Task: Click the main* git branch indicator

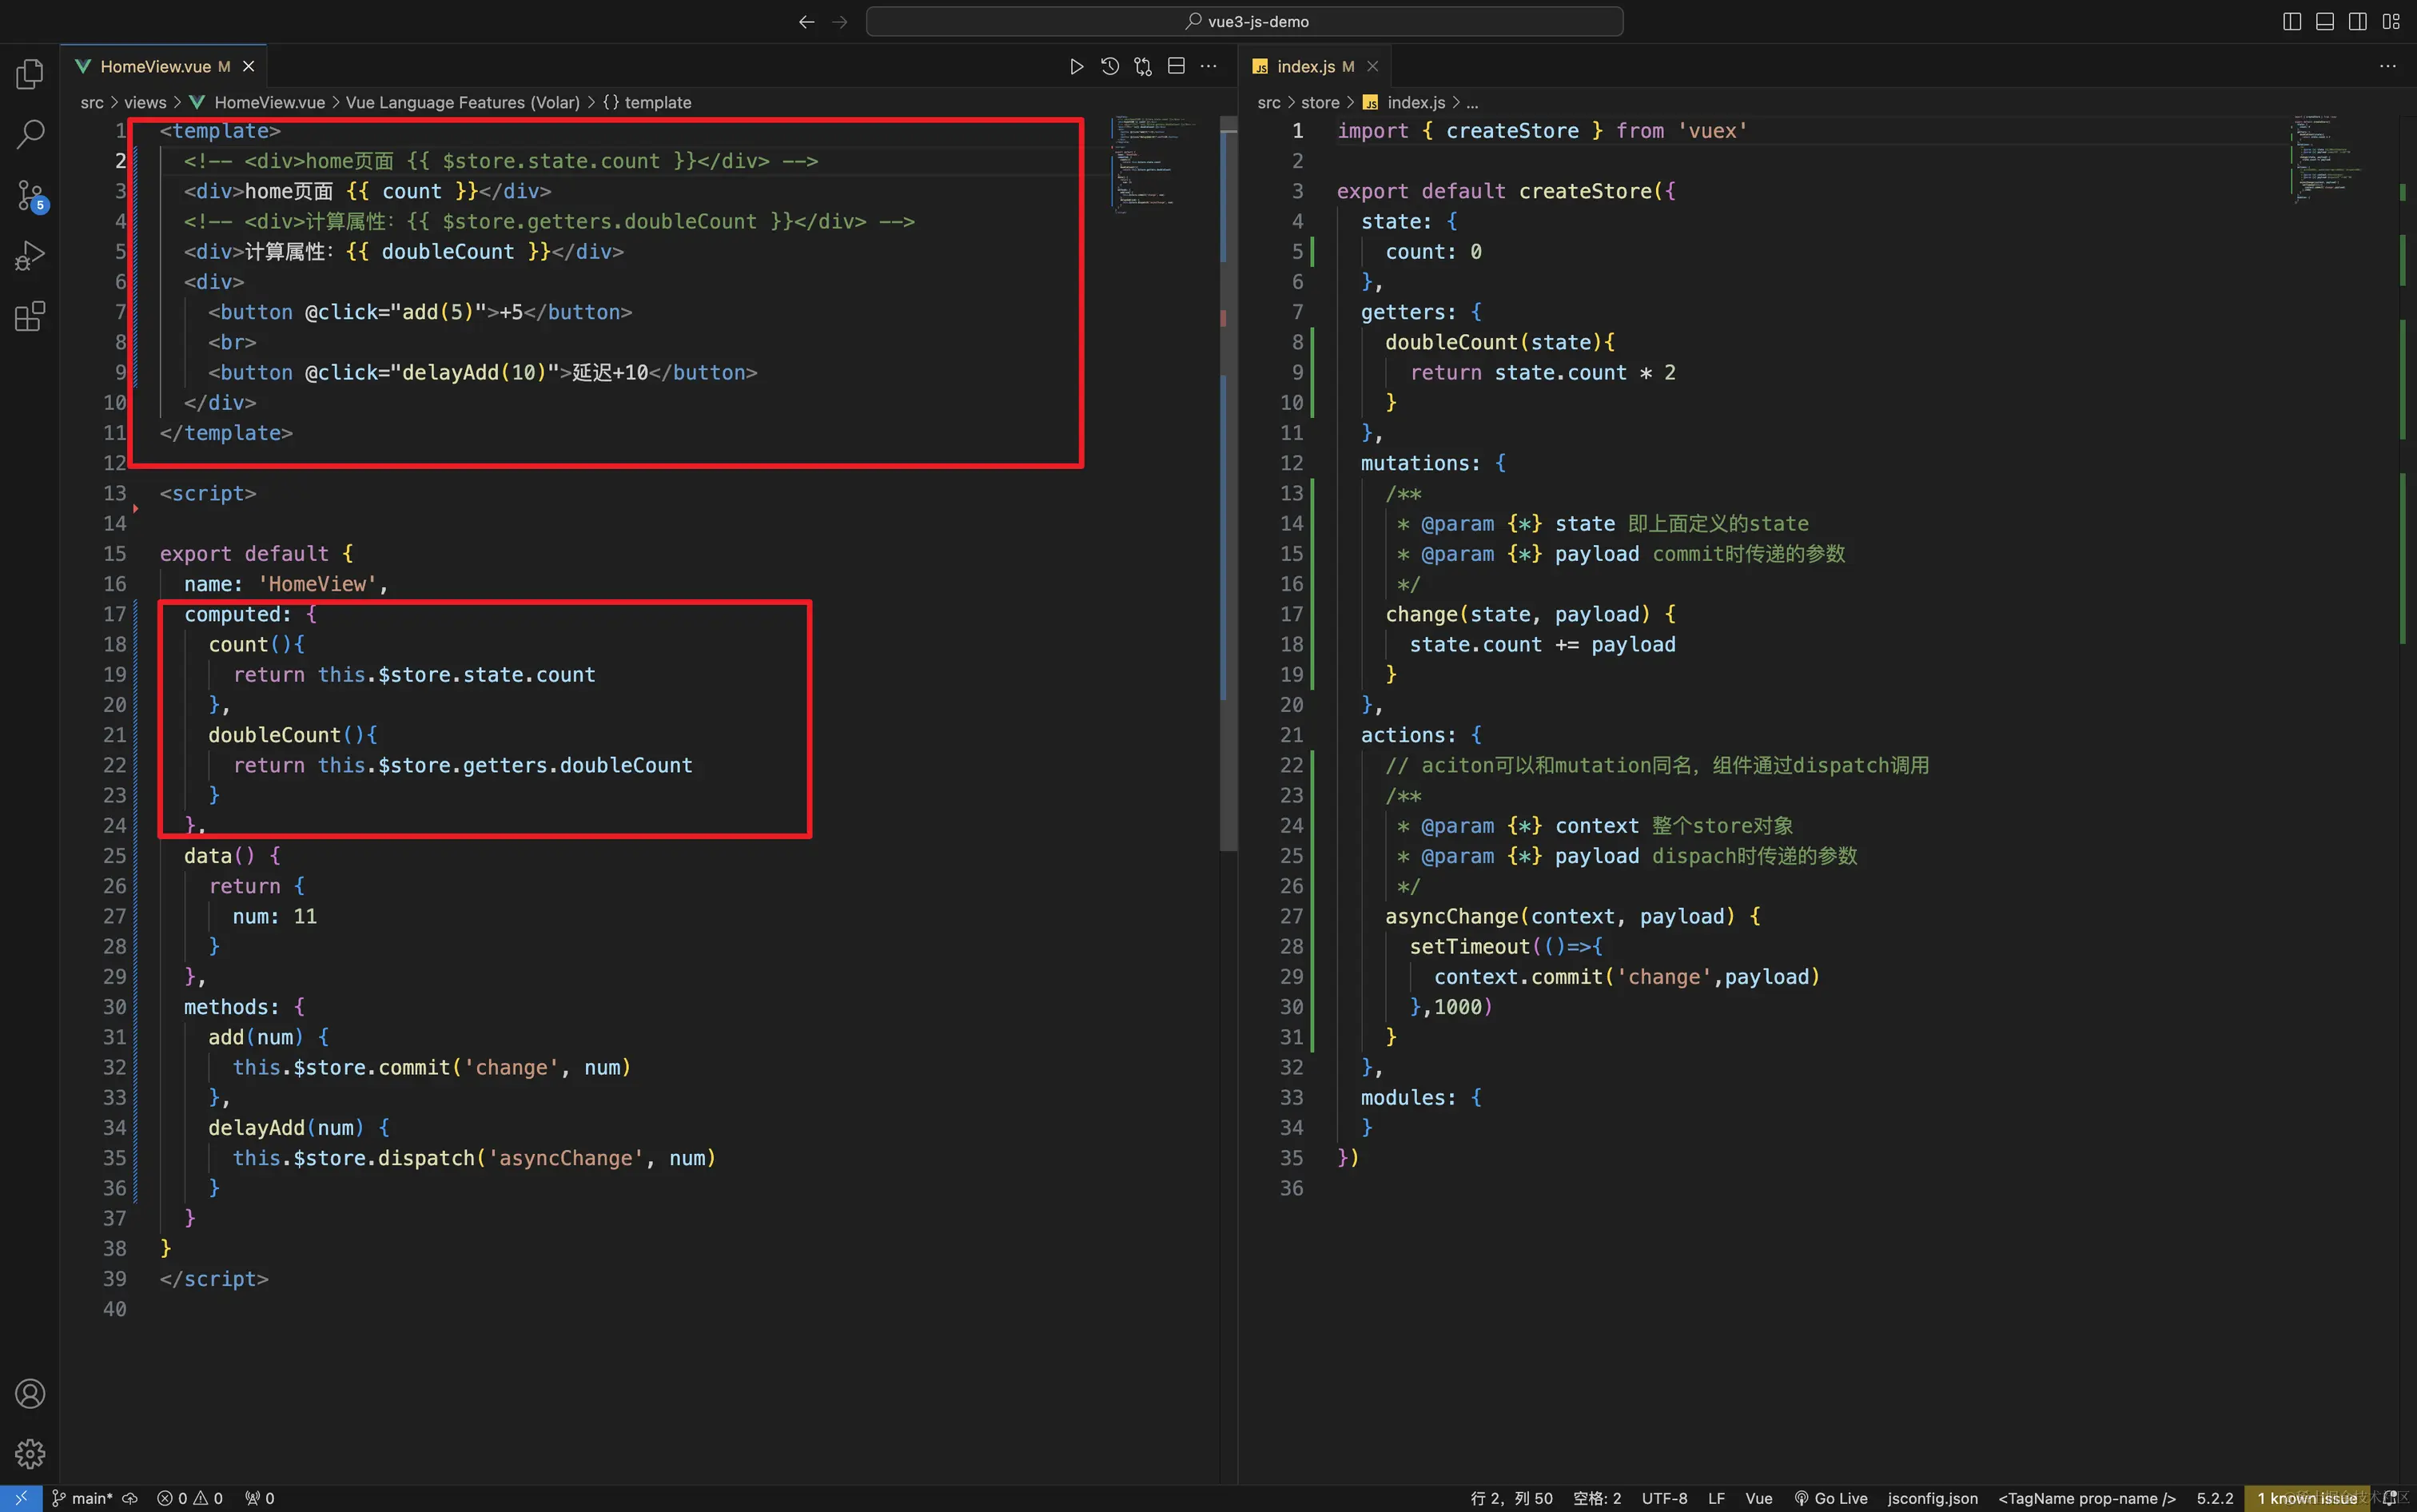Action: pos(83,1498)
